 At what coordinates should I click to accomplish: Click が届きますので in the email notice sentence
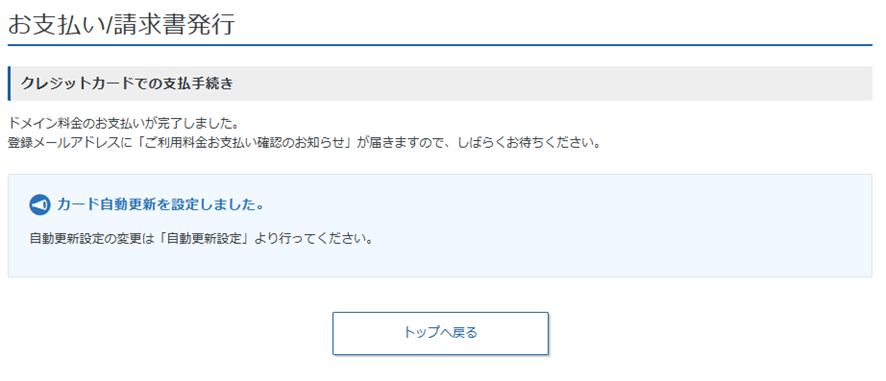(401, 142)
